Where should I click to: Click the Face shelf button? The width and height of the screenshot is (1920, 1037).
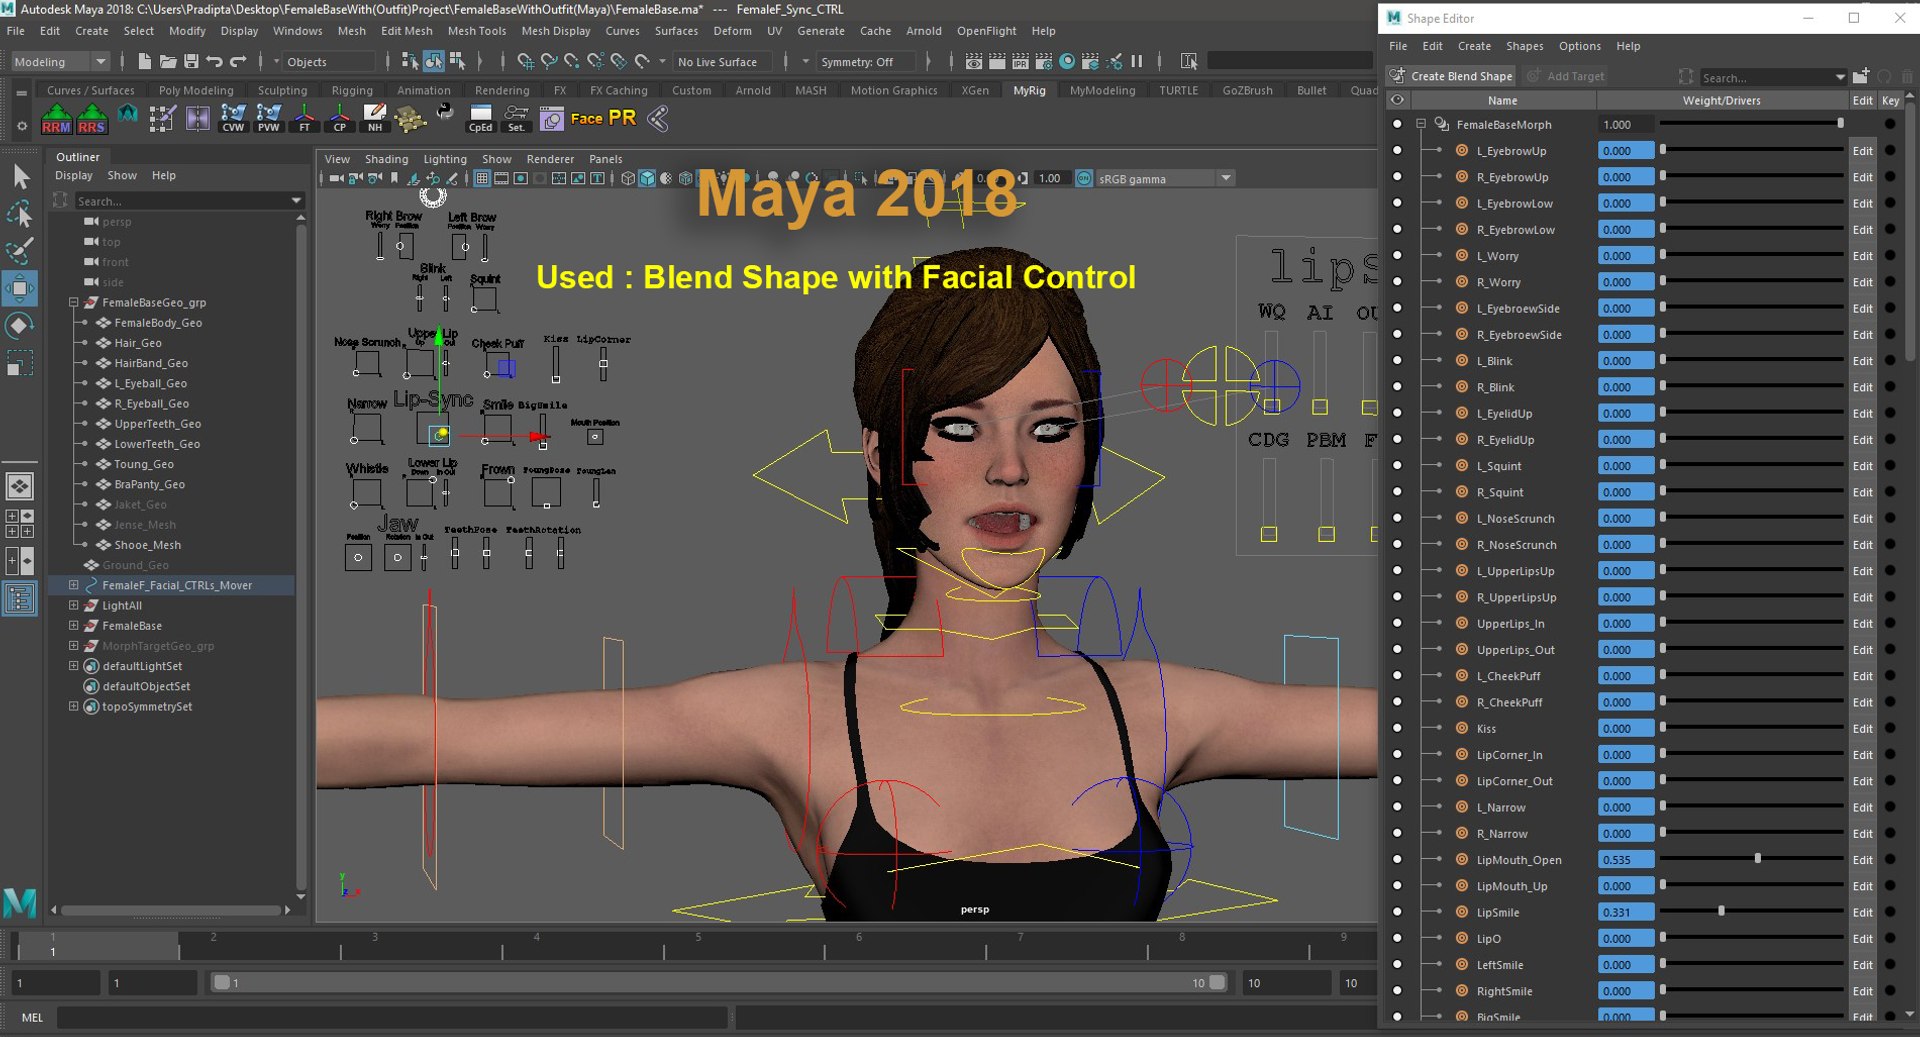586,119
